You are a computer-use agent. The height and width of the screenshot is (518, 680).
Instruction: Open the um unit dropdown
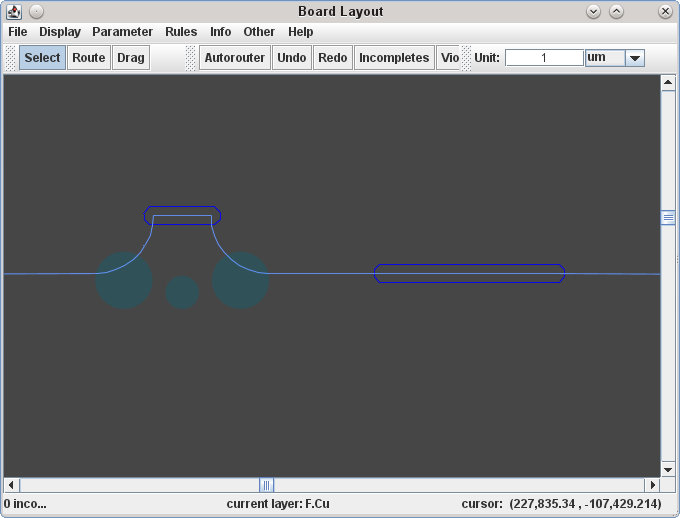click(634, 58)
